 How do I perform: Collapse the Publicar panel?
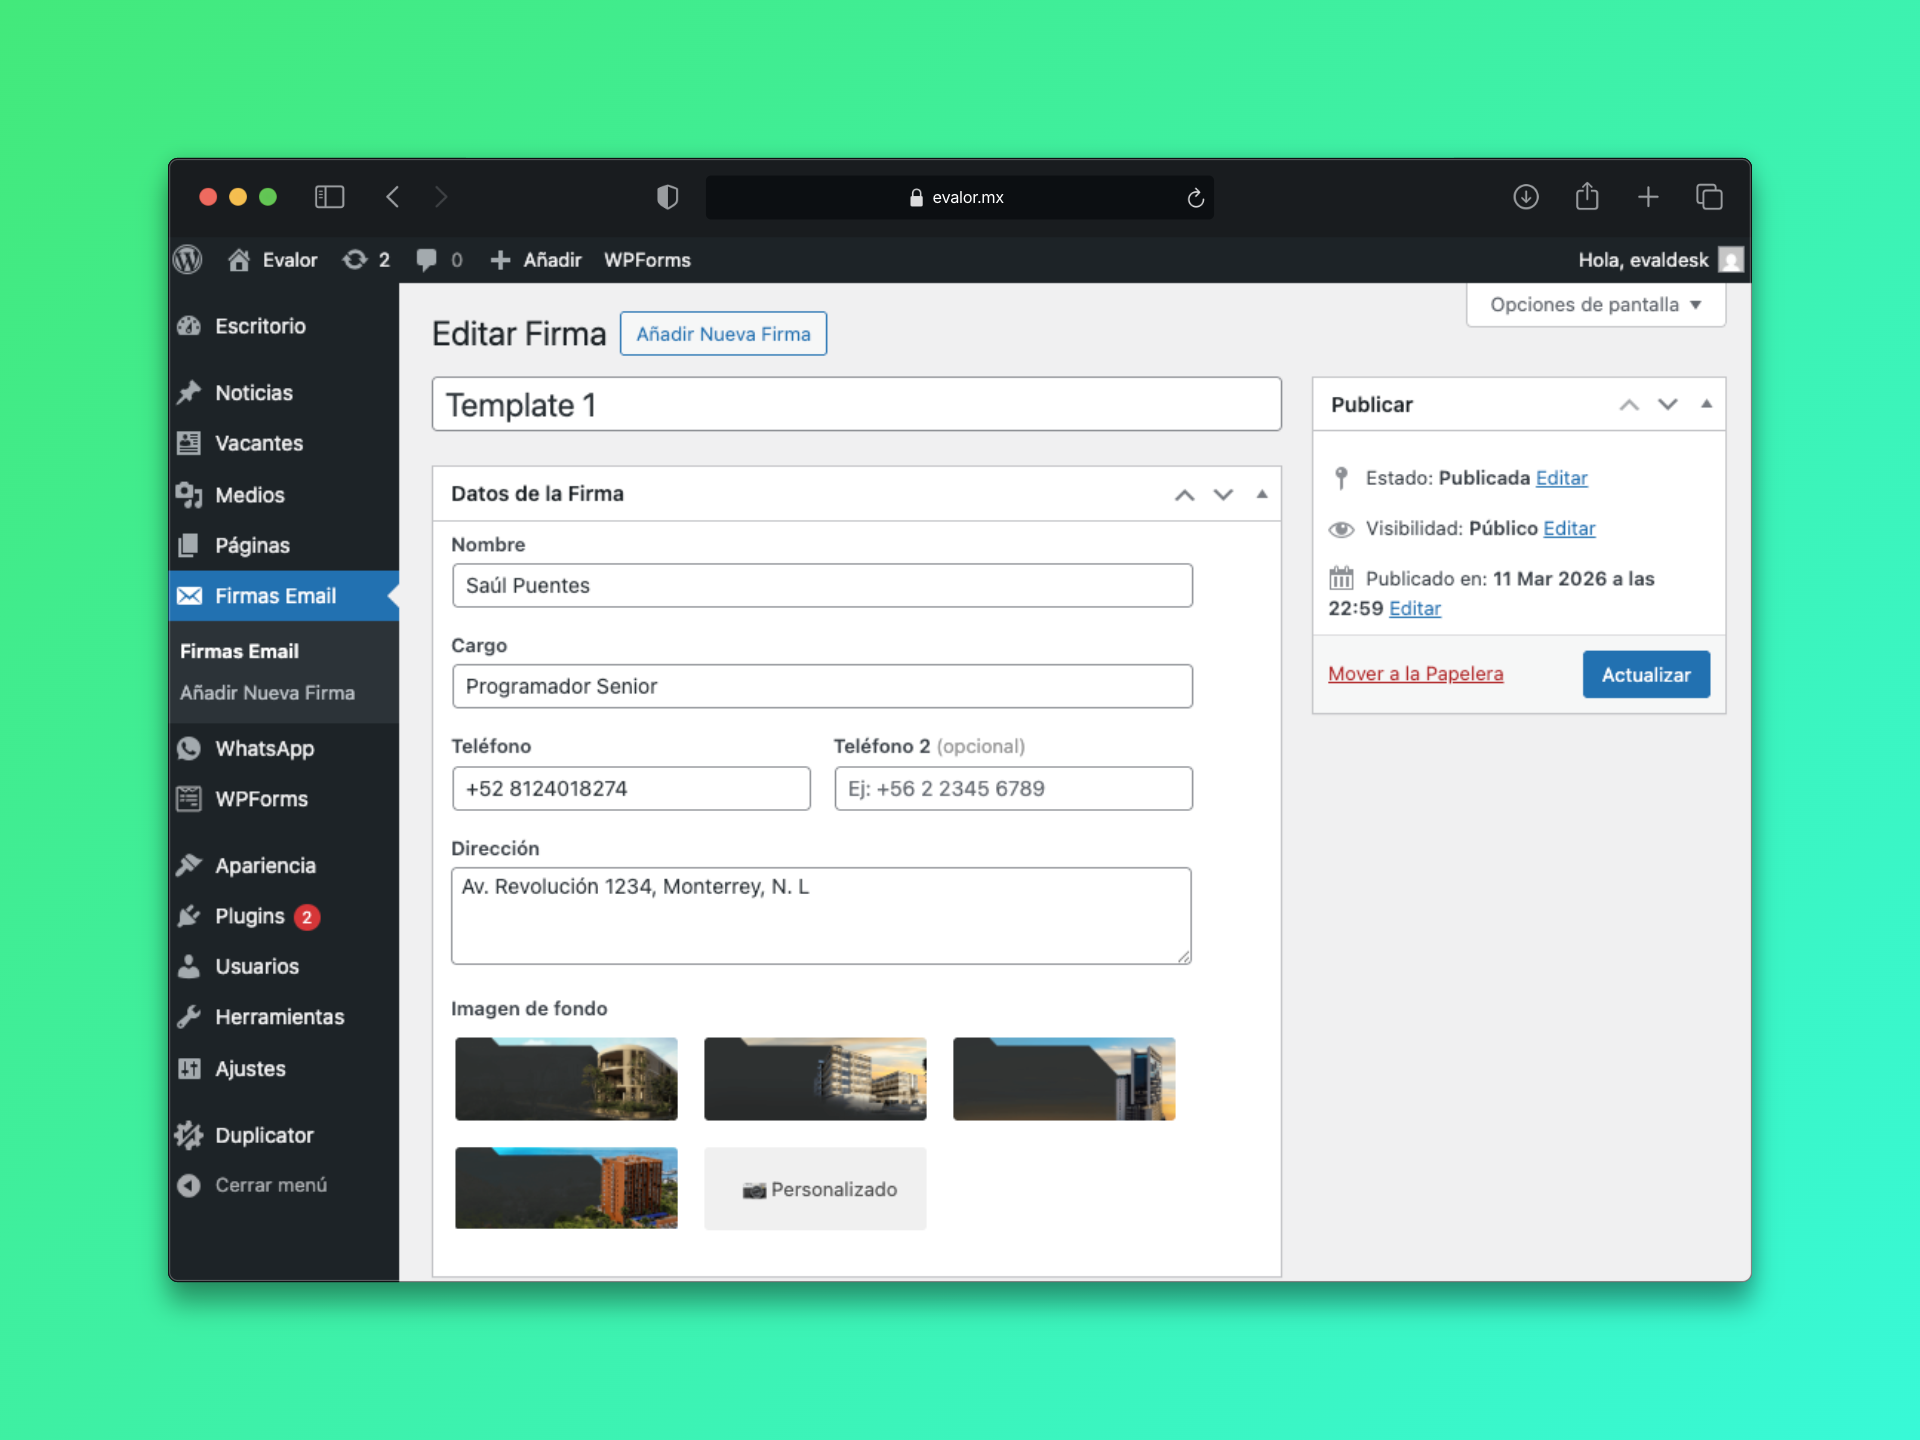(1705, 404)
